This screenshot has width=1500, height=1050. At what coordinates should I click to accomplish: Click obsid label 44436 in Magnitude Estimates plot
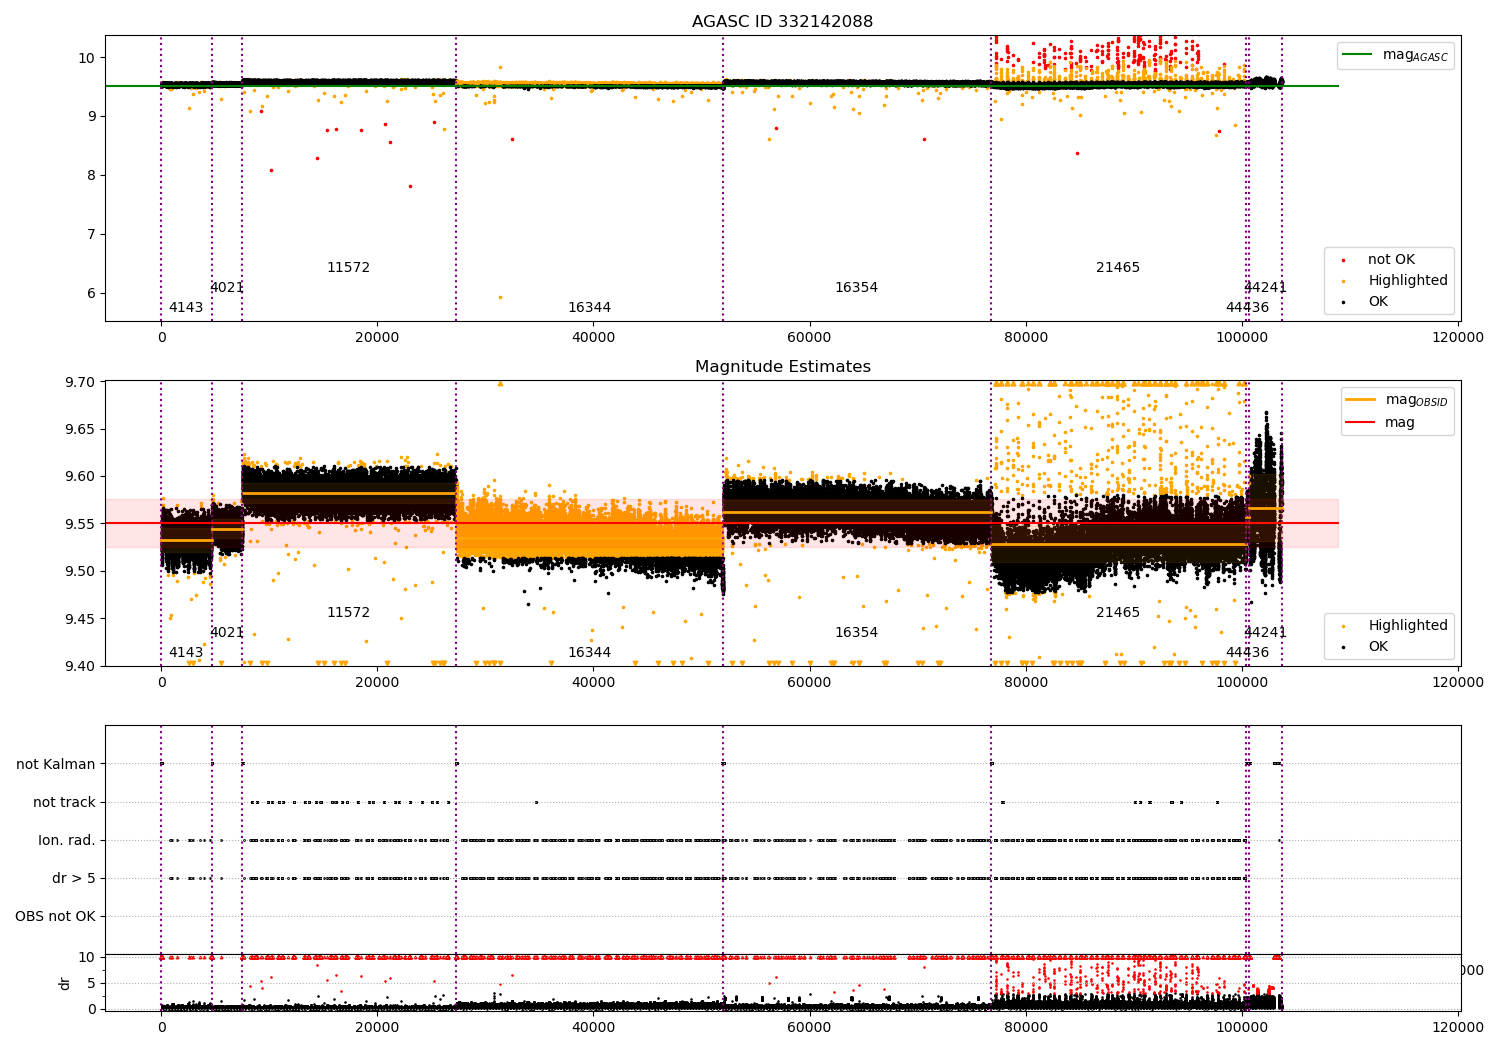(1247, 653)
